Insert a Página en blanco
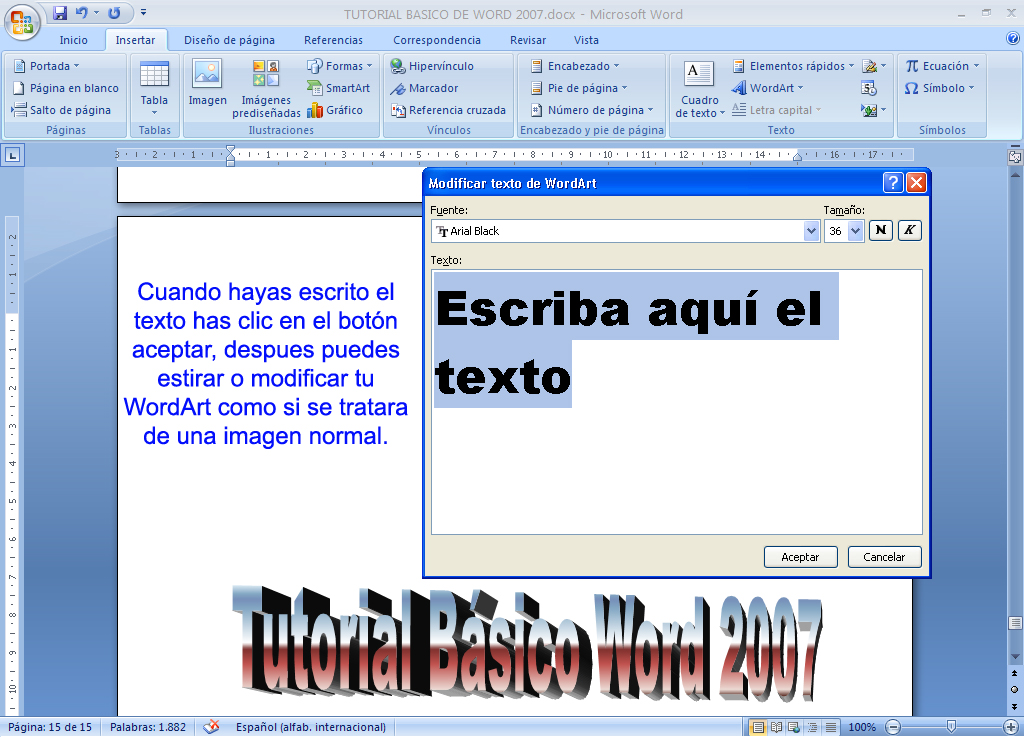 (66, 88)
